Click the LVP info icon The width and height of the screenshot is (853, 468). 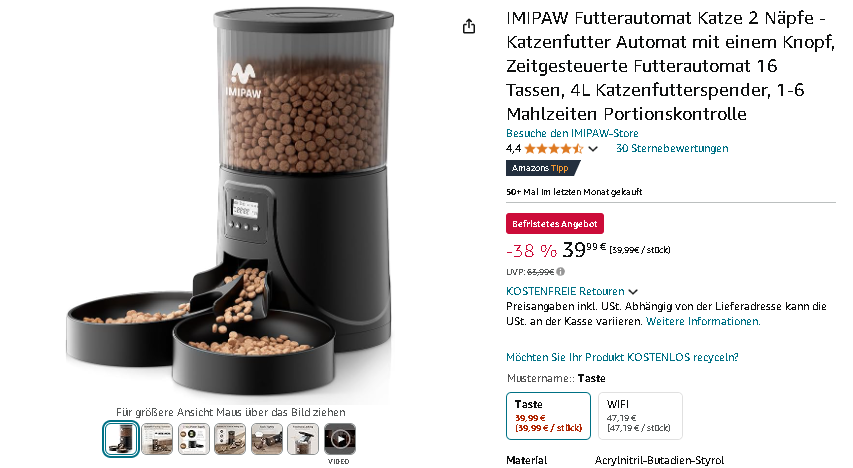(560, 272)
